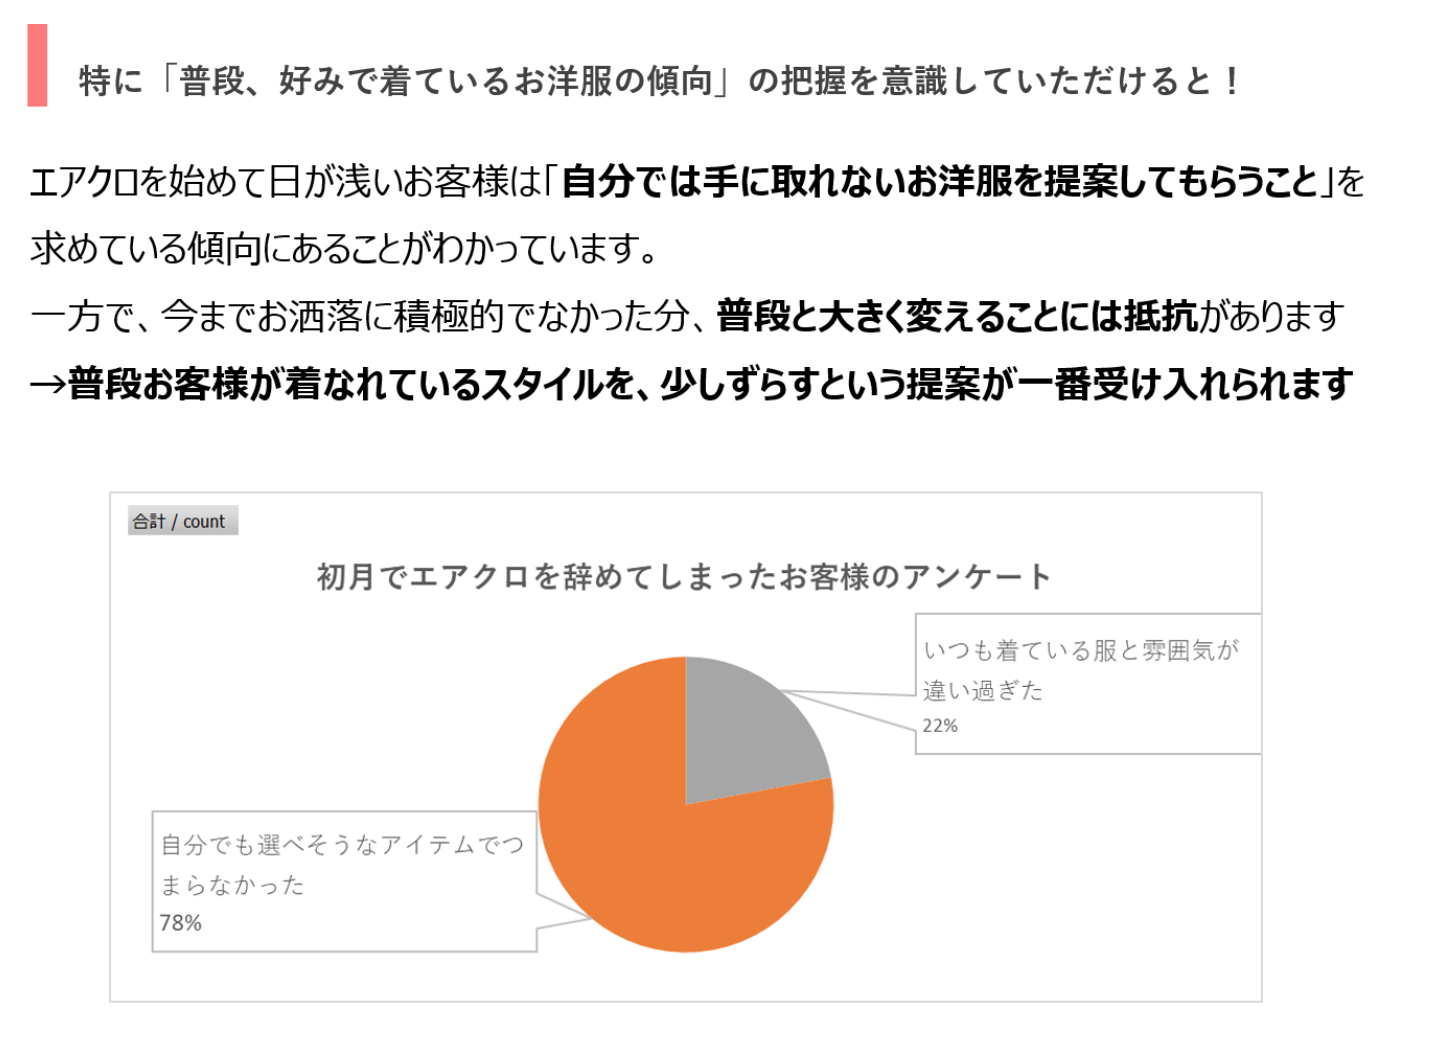Click the arrow symbol starting the last line

[47, 385]
